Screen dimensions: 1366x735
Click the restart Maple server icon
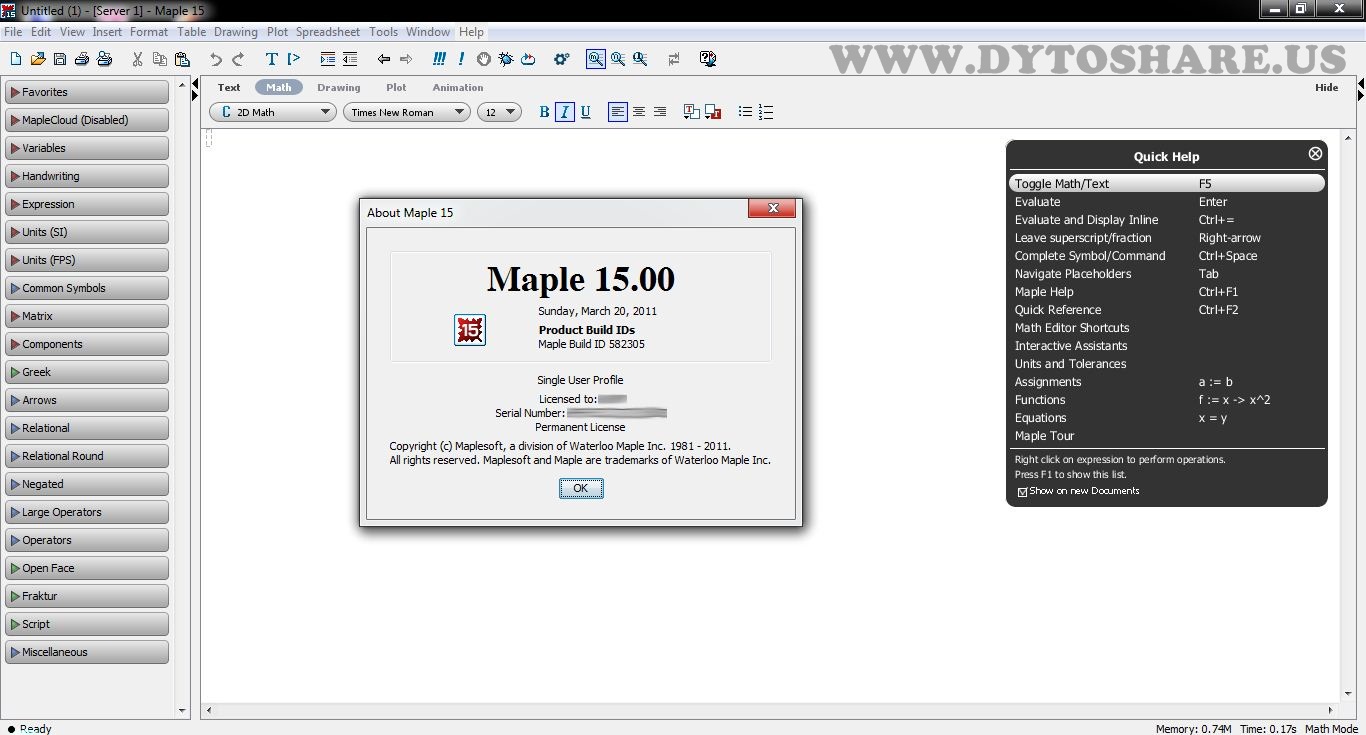[528, 59]
